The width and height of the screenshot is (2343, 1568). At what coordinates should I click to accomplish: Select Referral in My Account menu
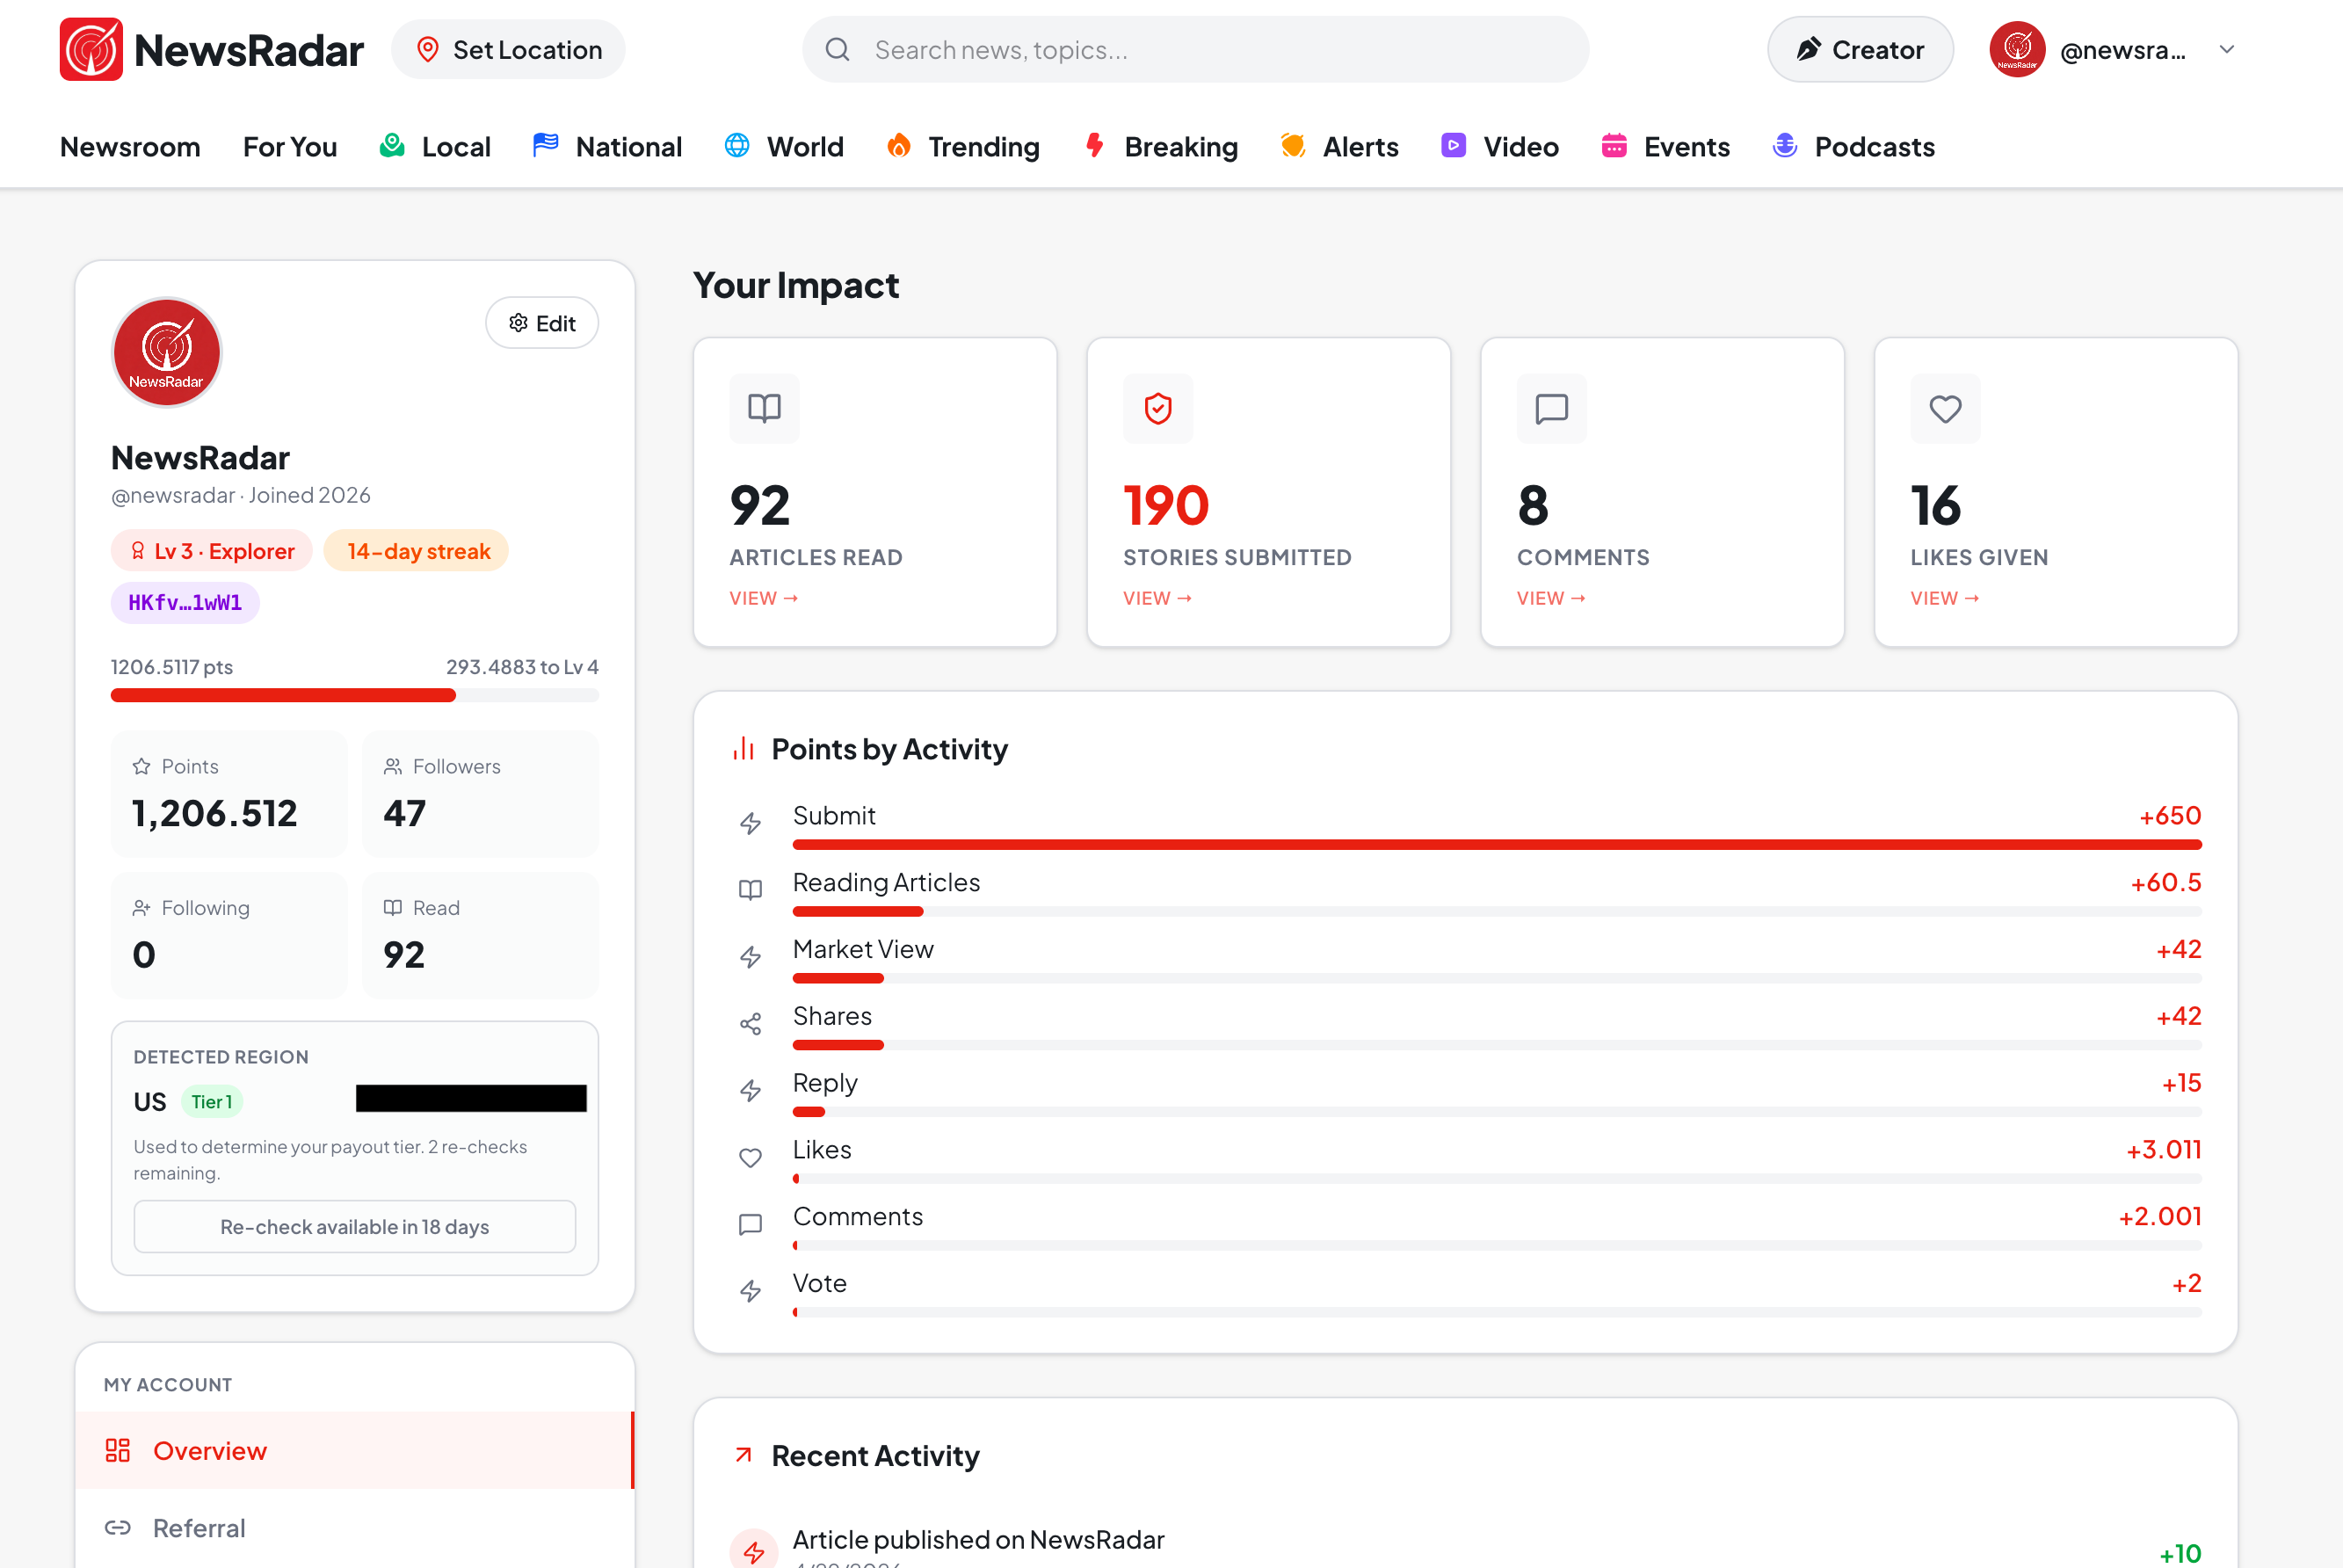tap(199, 1527)
